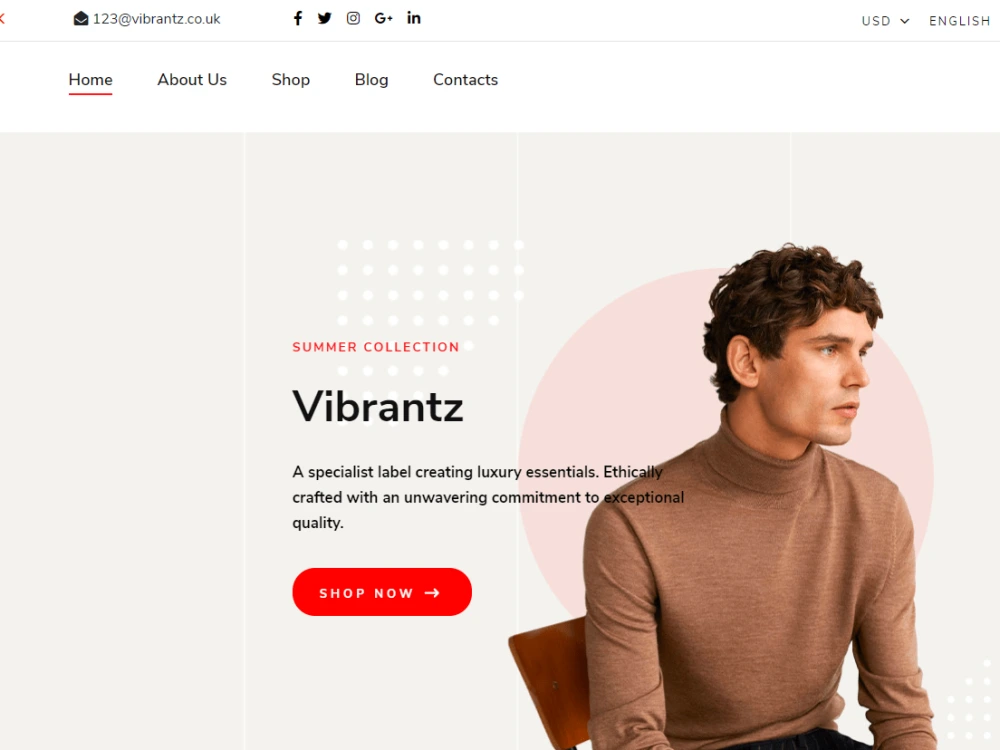Image resolution: width=1000 pixels, height=750 pixels.
Task: Open the Twitter bird icon
Action: 325,18
